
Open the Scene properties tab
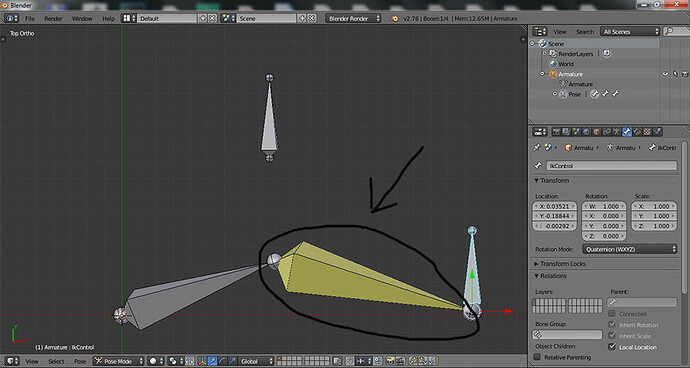point(576,132)
